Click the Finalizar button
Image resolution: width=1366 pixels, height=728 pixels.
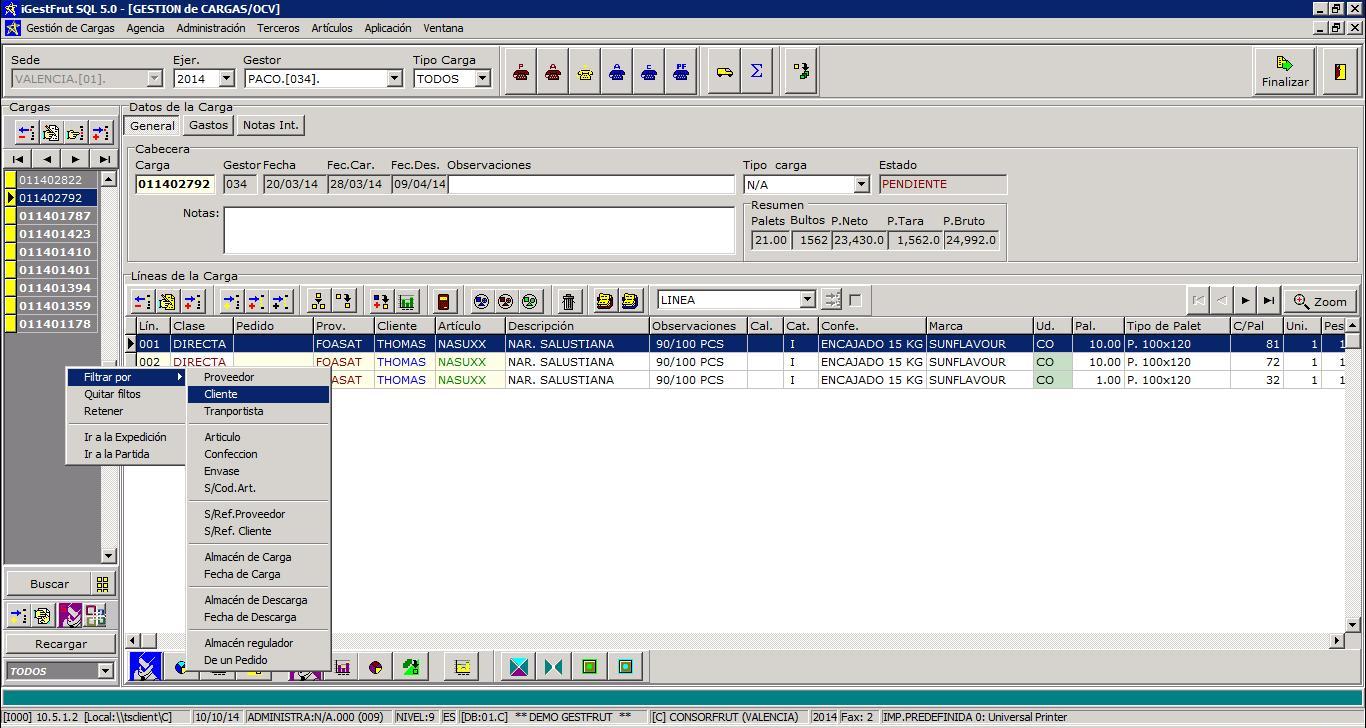1284,72
